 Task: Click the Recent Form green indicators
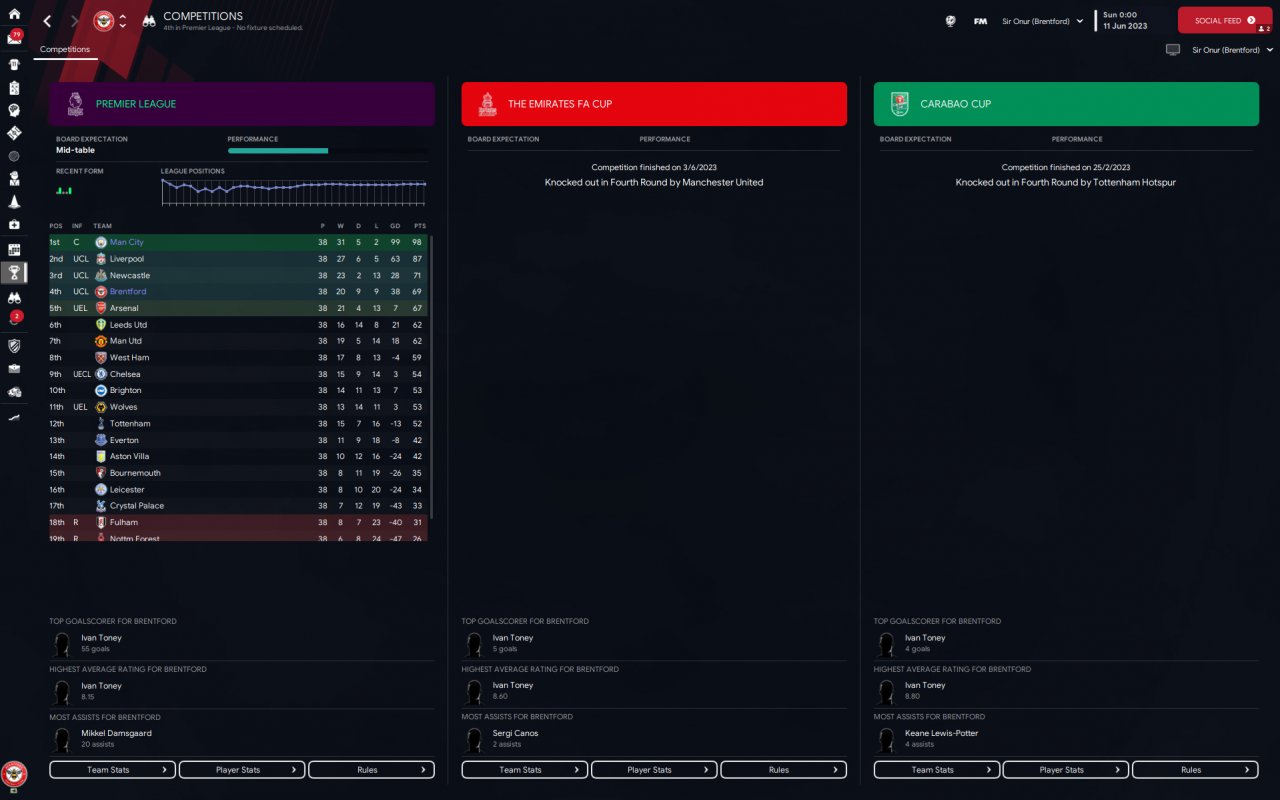click(x=64, y=189)
